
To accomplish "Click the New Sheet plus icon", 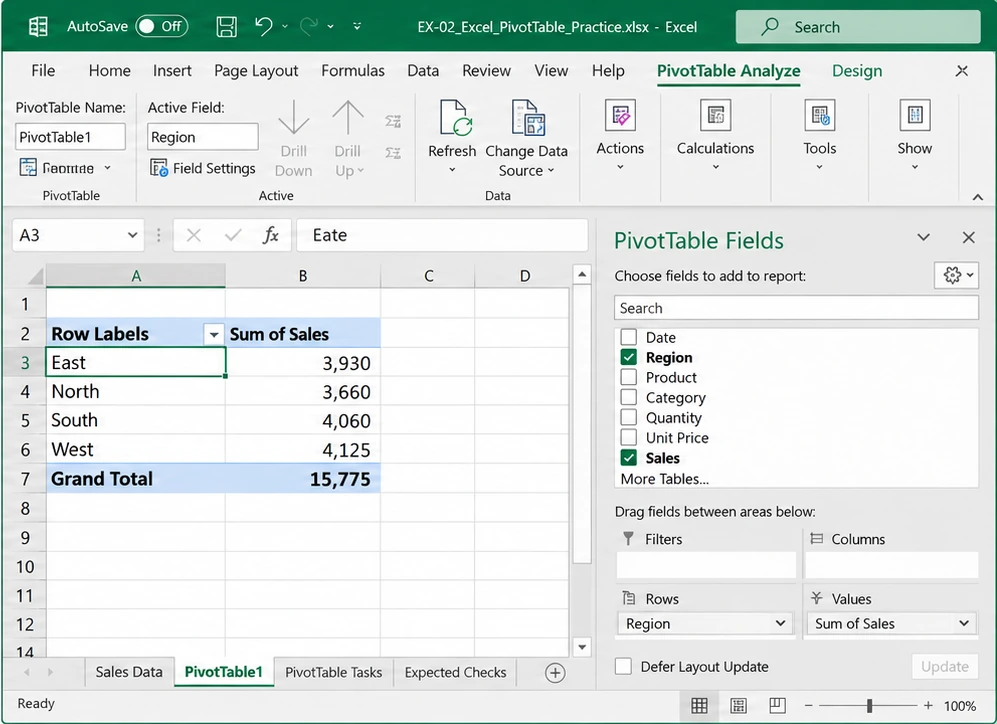I will (x=555, y=673).
